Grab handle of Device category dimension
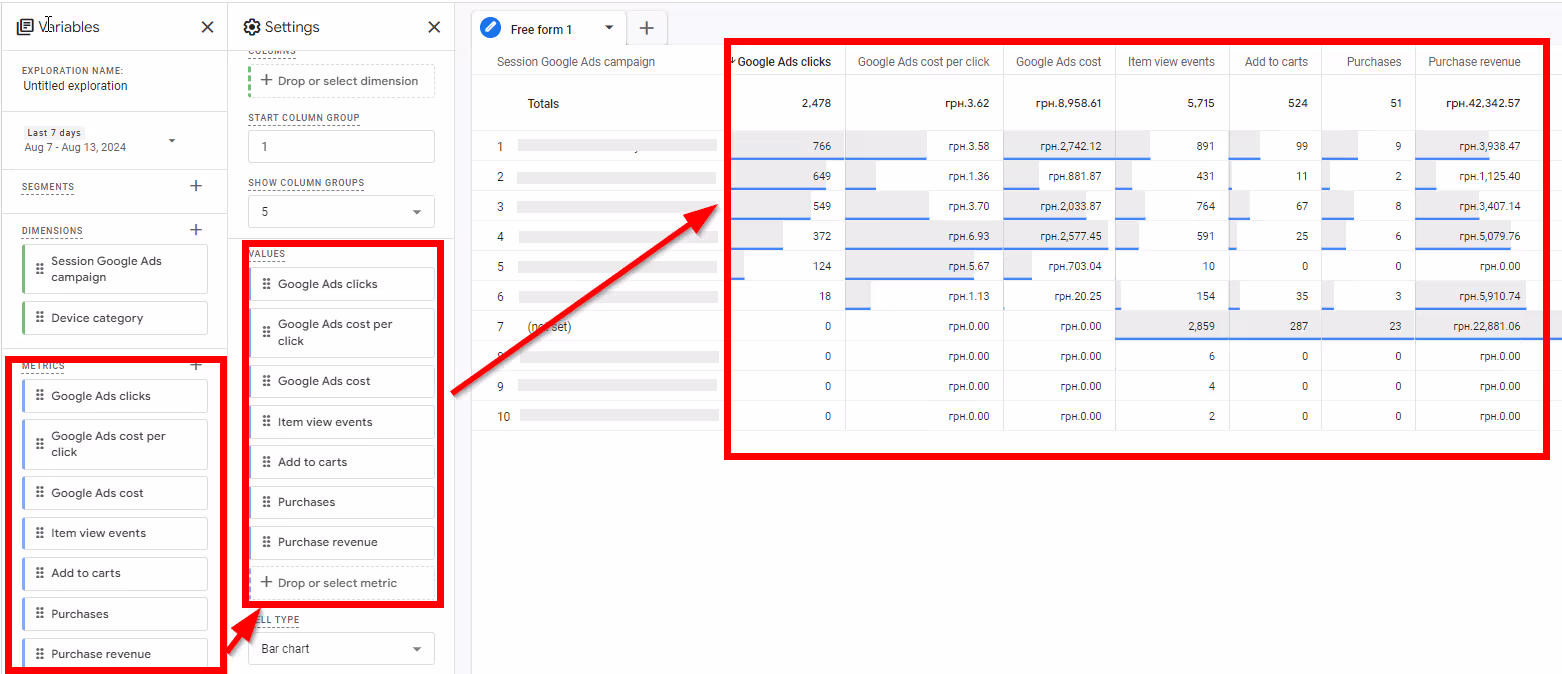Screen dimensions: 1562x674 [39, 318]
